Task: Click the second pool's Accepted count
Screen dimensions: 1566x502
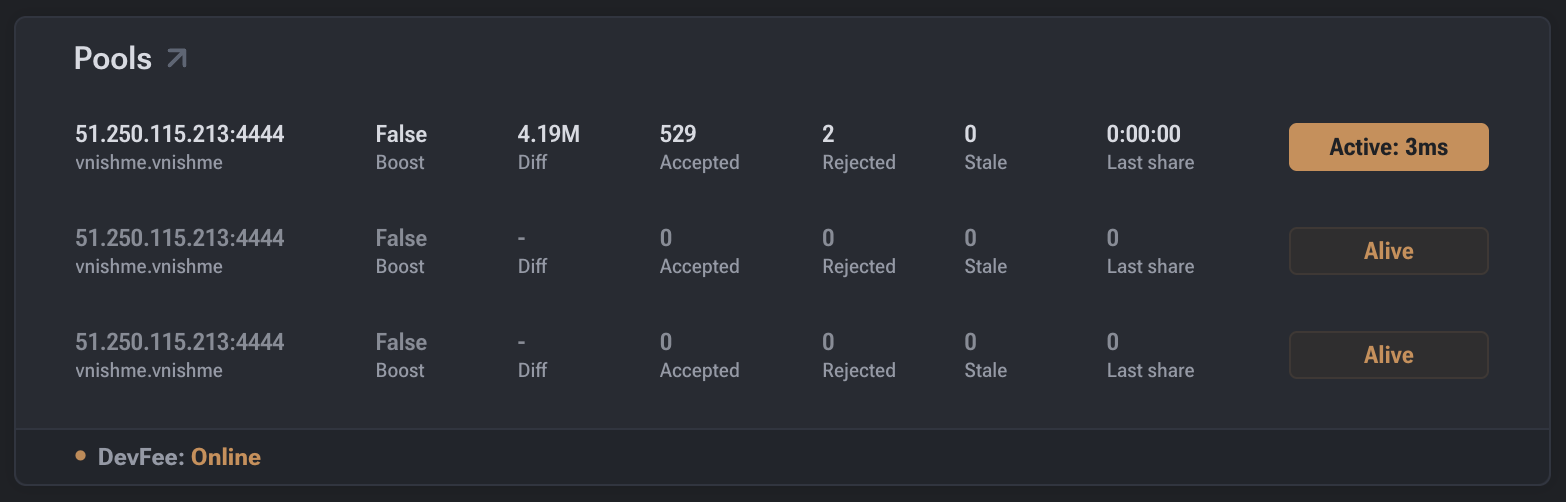Action: click(x=666, y=238)
